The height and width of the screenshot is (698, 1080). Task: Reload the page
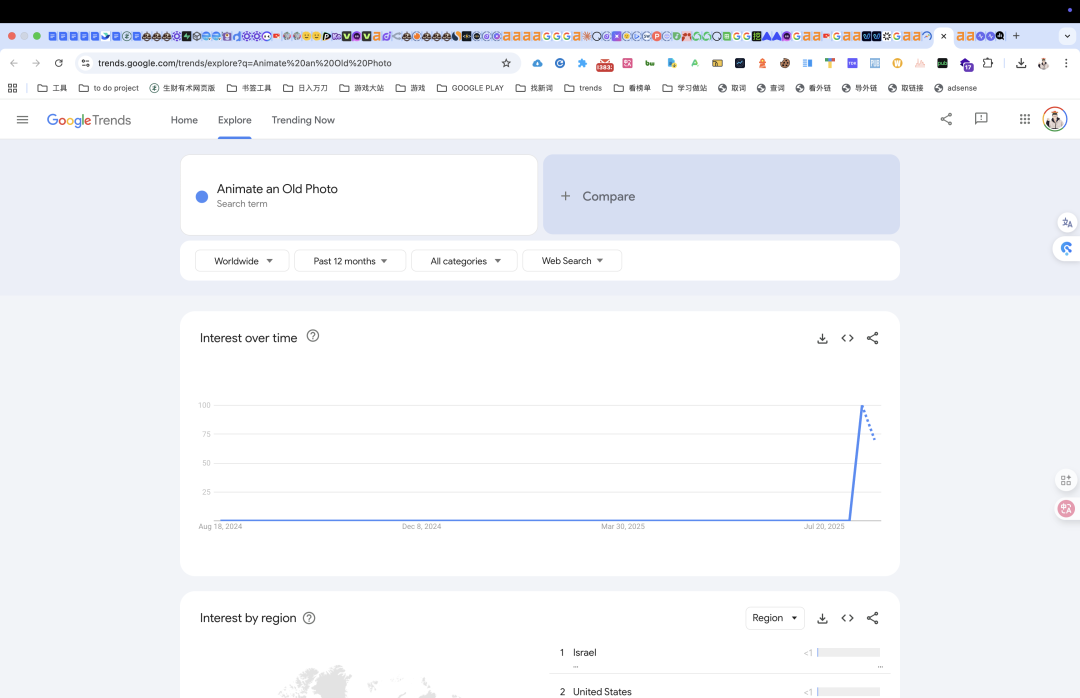(x=59, y=63)
